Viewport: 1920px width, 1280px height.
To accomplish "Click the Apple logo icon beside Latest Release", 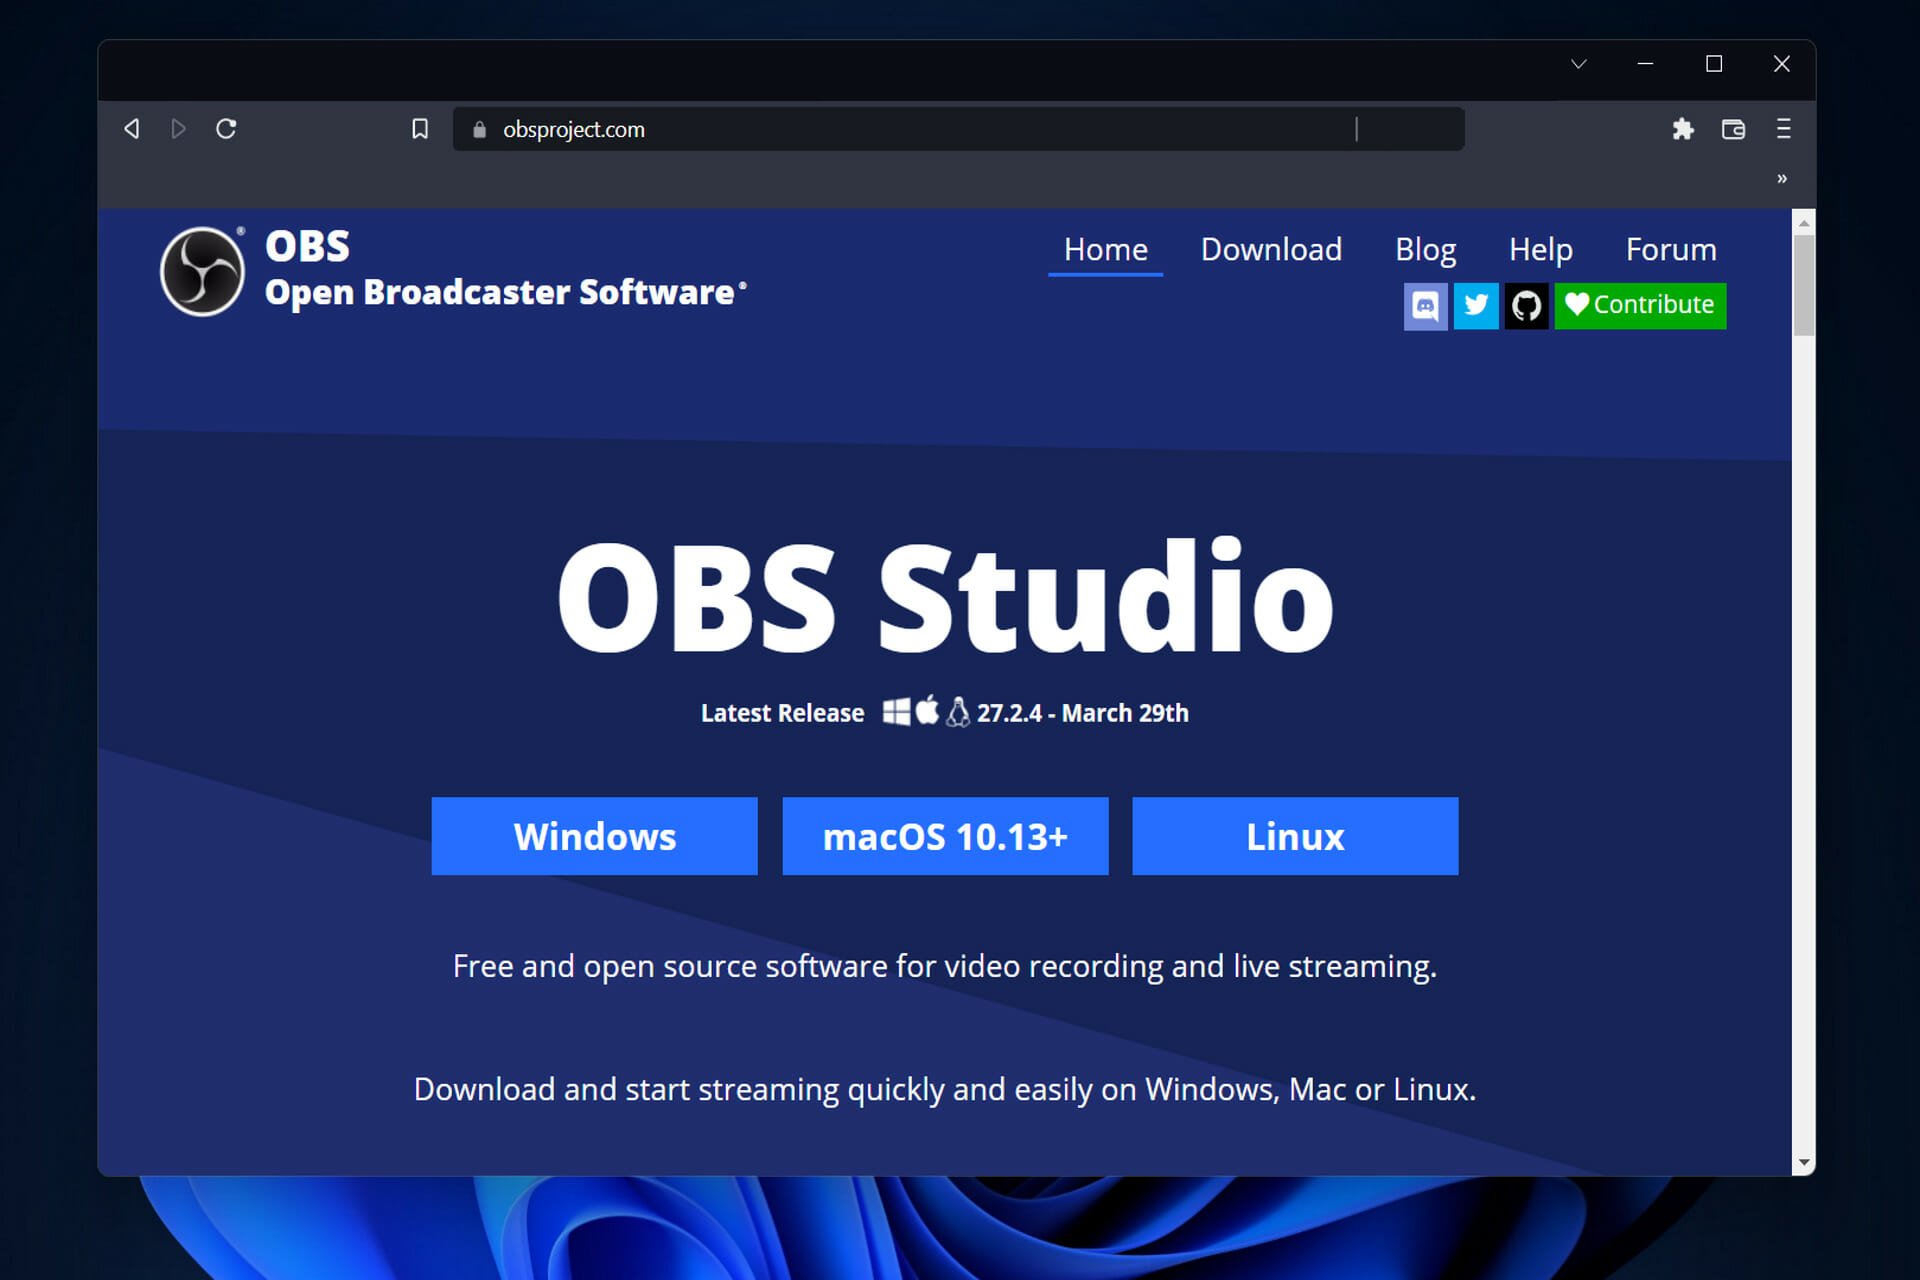I will click(x=927, y=710).
